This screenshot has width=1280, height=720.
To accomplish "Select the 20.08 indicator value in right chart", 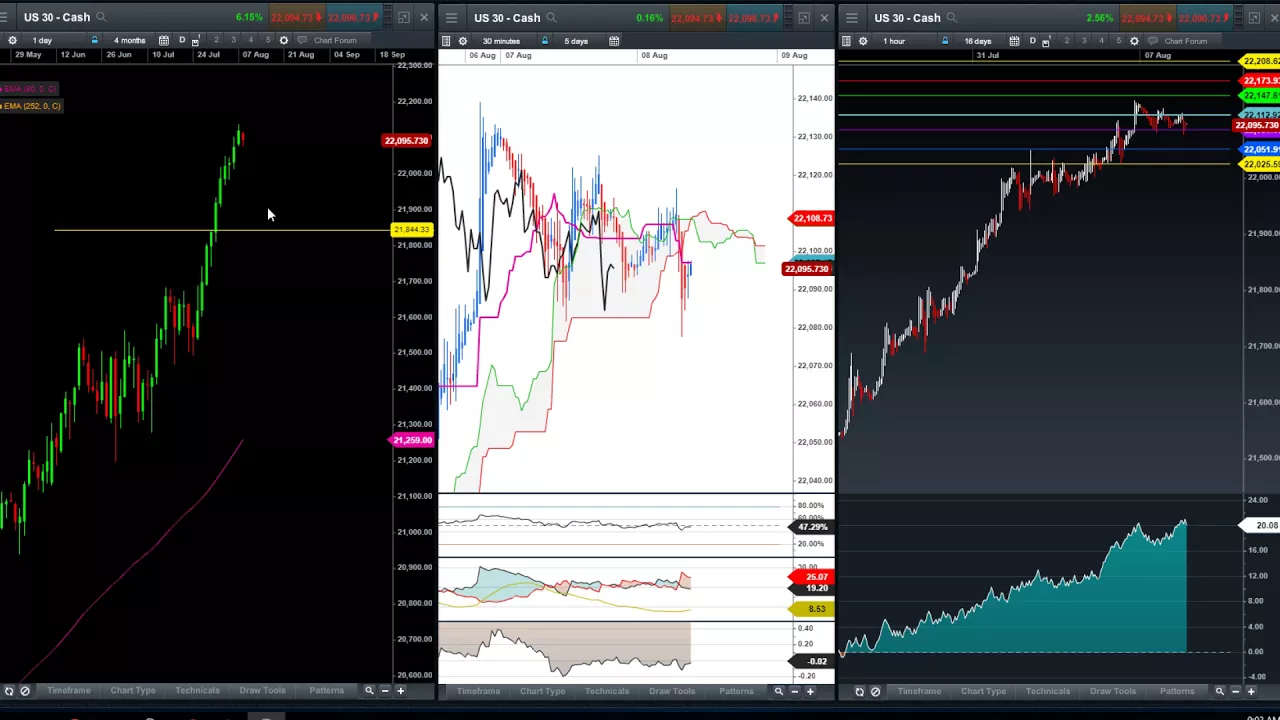I will [x=1260, y=525].
